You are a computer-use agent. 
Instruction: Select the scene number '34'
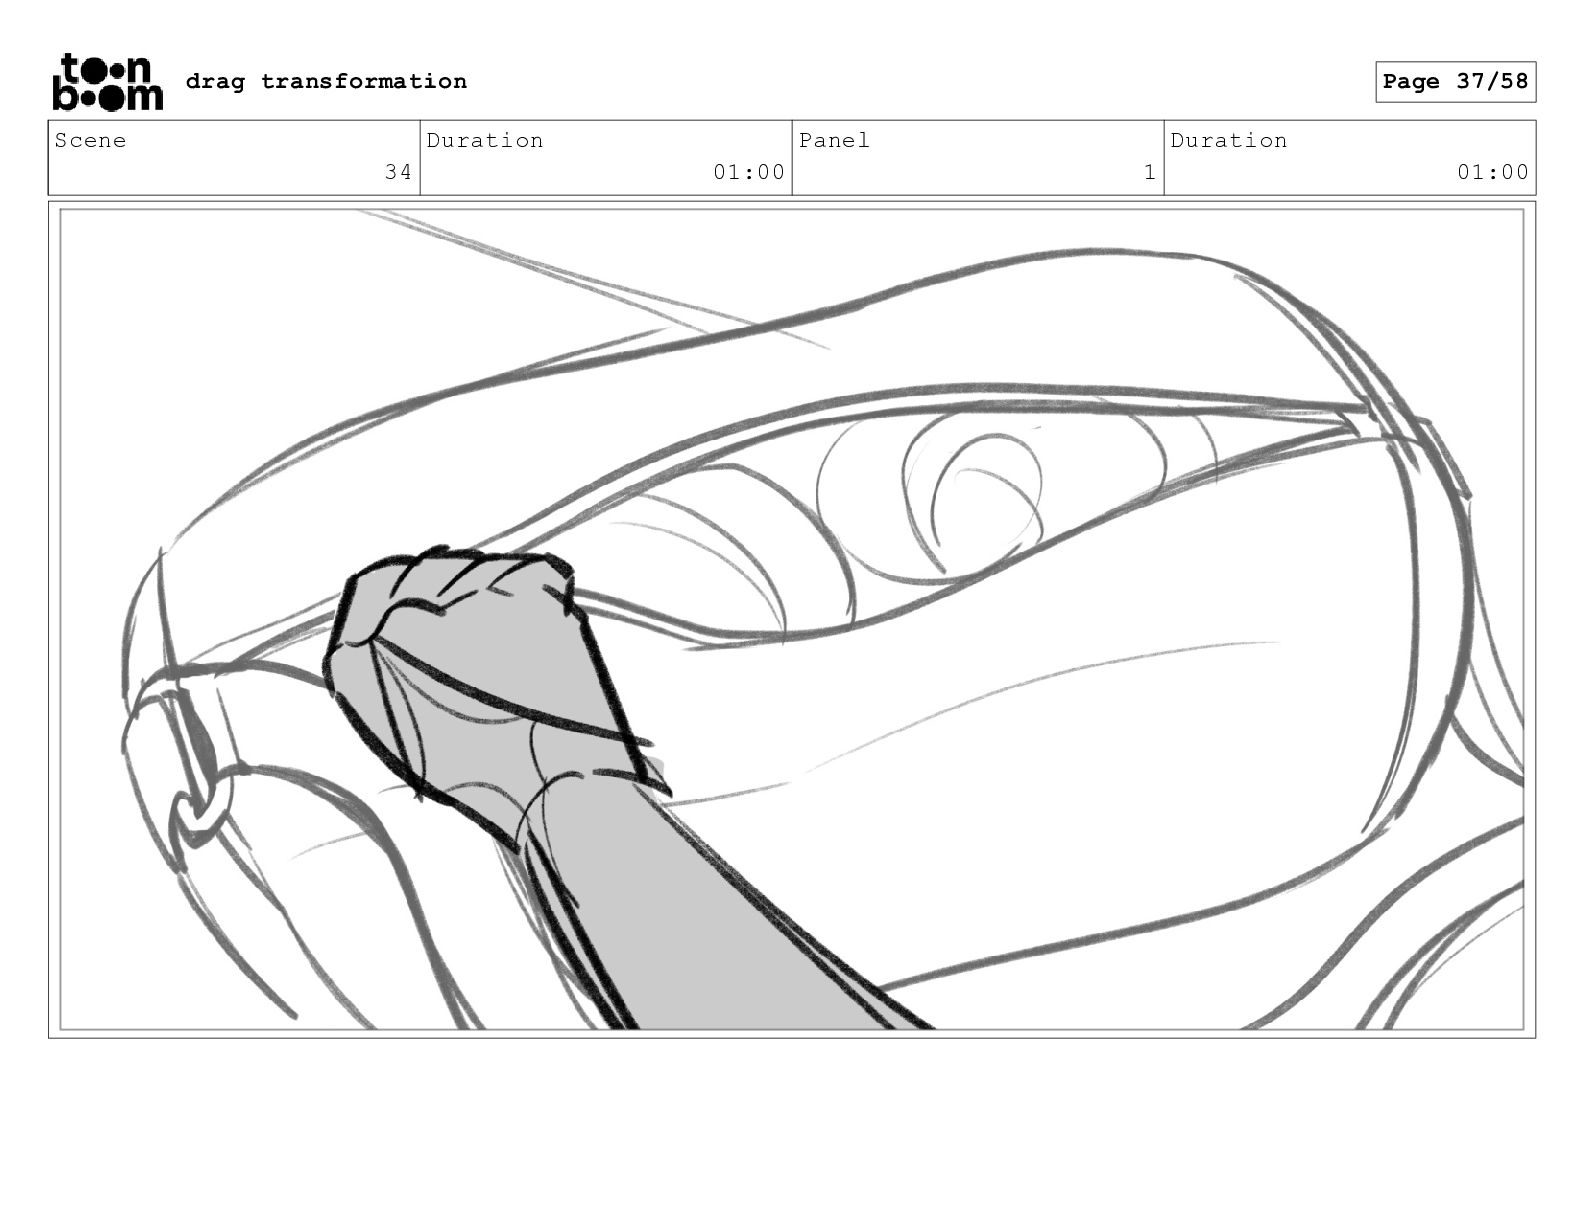(398, 172)
